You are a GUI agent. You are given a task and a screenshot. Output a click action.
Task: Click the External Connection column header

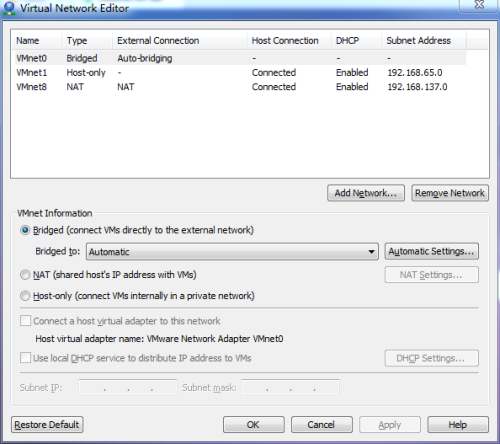click(180, 41)
